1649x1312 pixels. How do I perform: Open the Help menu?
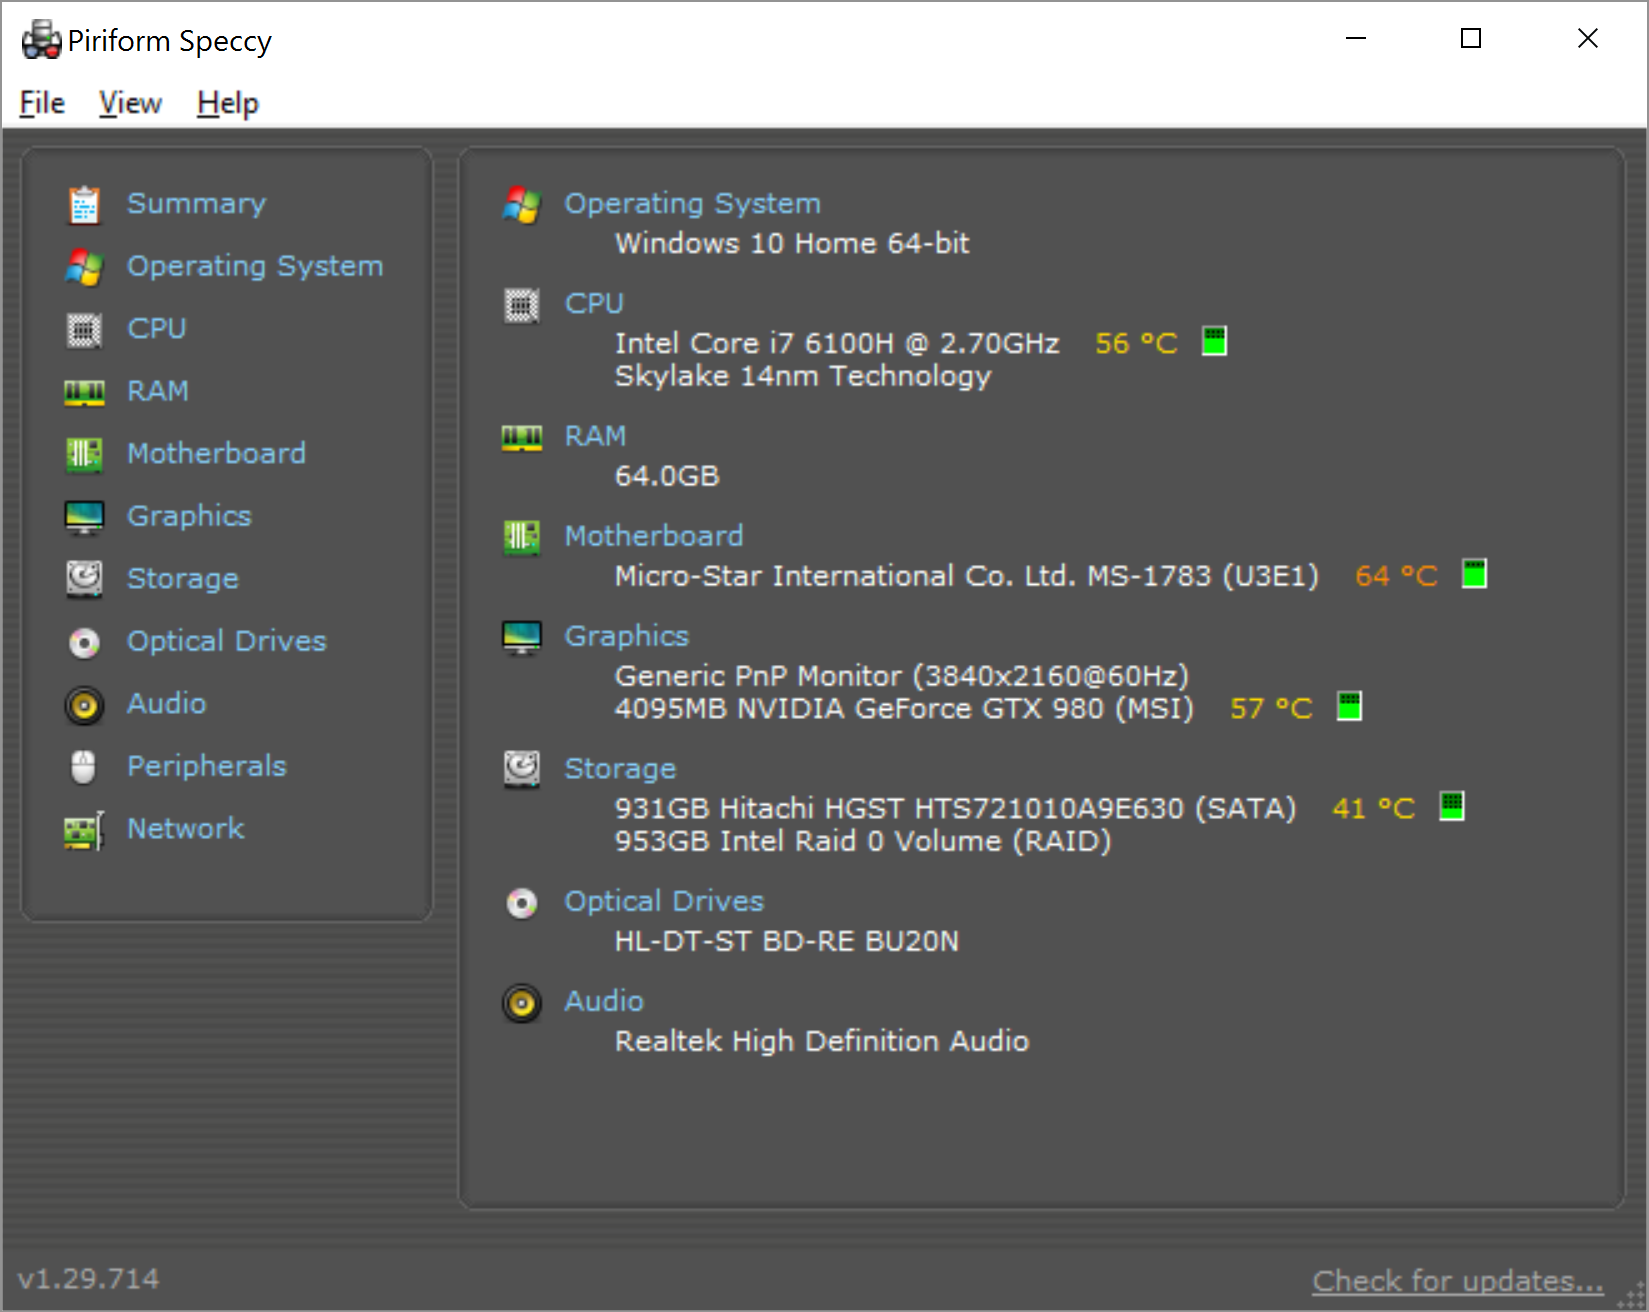click(x=228, y=103)
